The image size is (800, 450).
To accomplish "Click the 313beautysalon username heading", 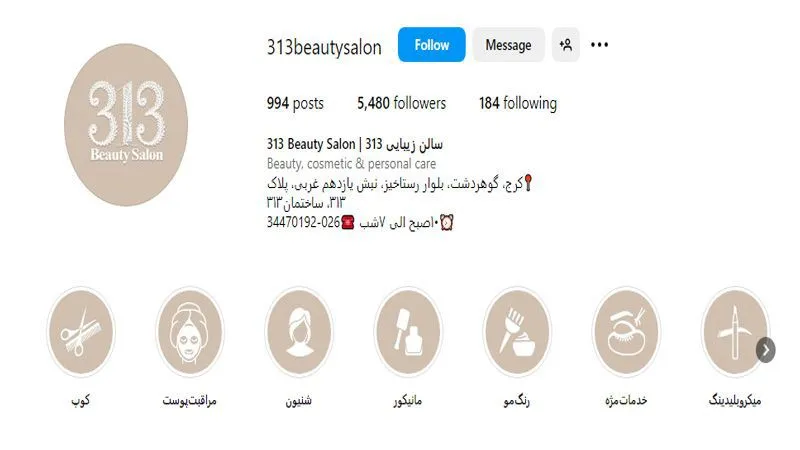I will (324, 47).
